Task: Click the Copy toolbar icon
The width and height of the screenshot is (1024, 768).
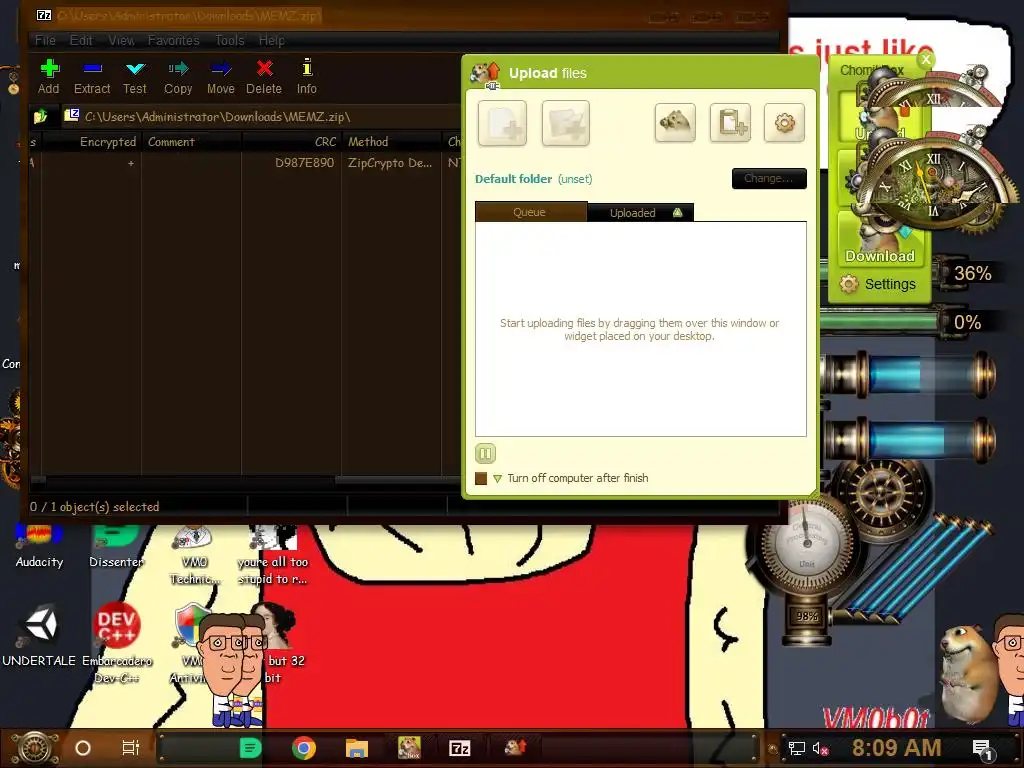Action: [x=178, y=77]
